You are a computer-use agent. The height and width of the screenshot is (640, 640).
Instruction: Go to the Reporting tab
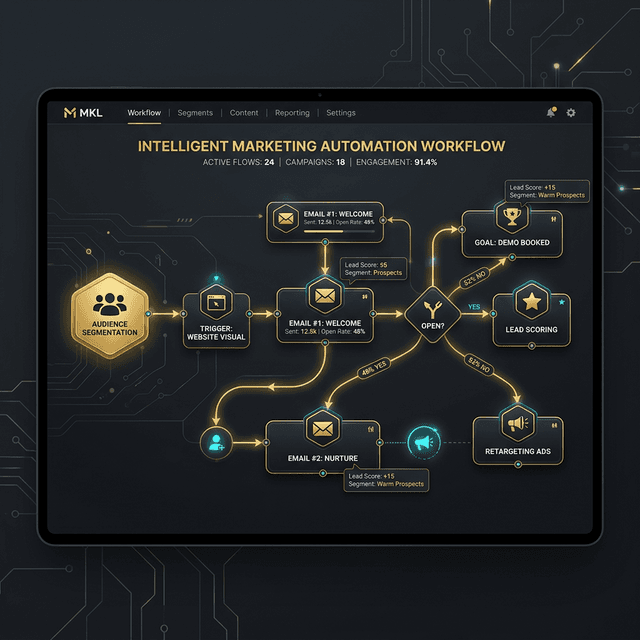click(292, 113)
